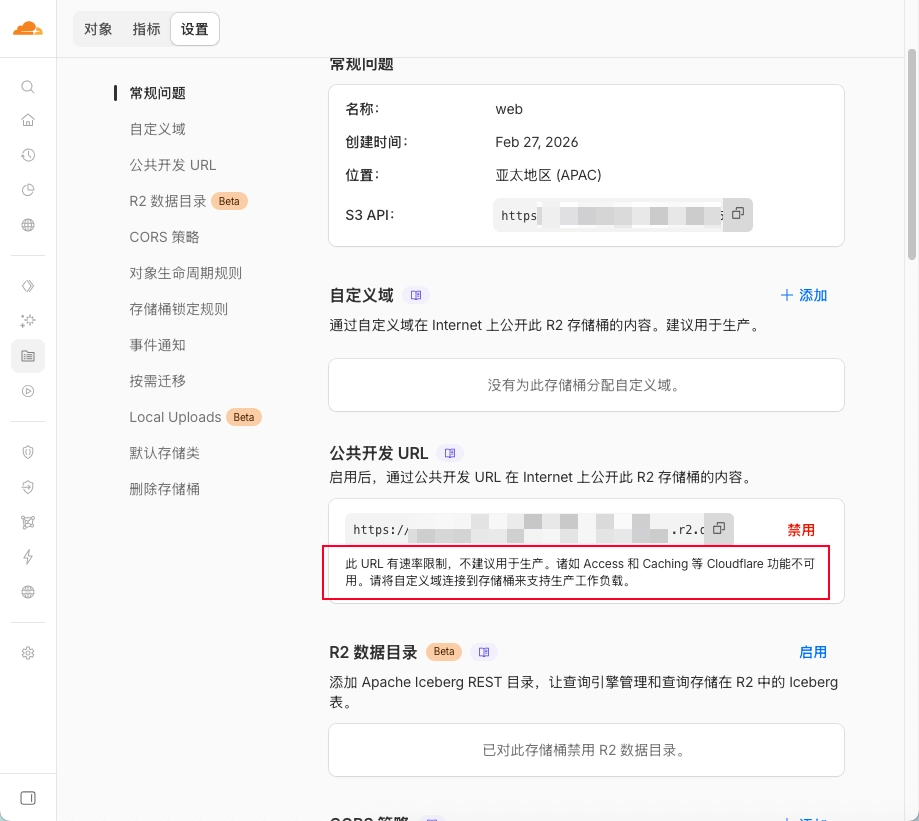Toggle sidebar collapse panel icon

(x=28, y=798)
